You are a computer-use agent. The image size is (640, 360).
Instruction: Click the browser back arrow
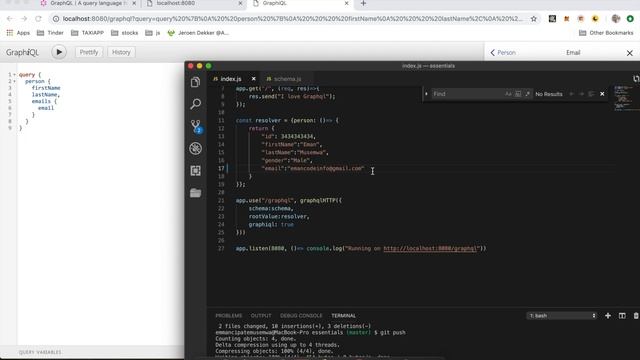(x=10, y=19)
